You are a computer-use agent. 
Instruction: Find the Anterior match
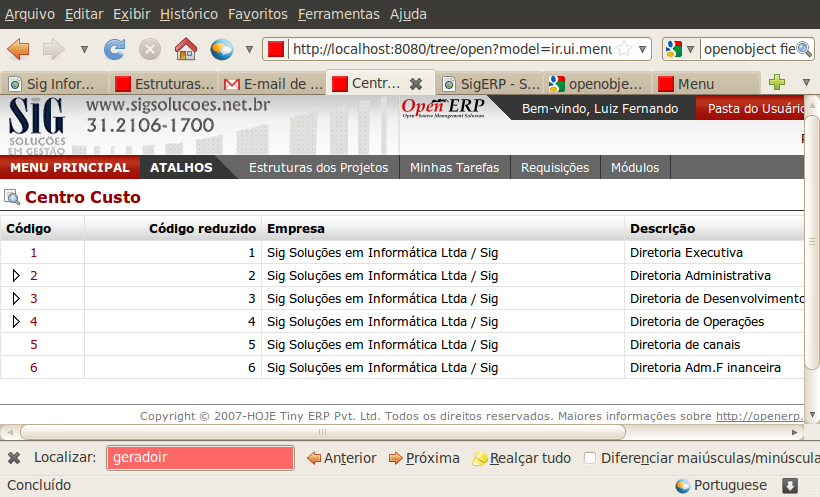[341, 458]
